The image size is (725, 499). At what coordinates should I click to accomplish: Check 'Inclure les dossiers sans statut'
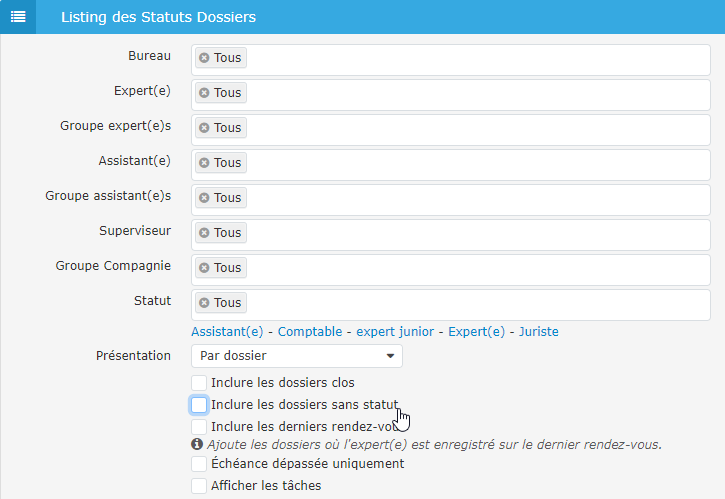click(199, 405)
